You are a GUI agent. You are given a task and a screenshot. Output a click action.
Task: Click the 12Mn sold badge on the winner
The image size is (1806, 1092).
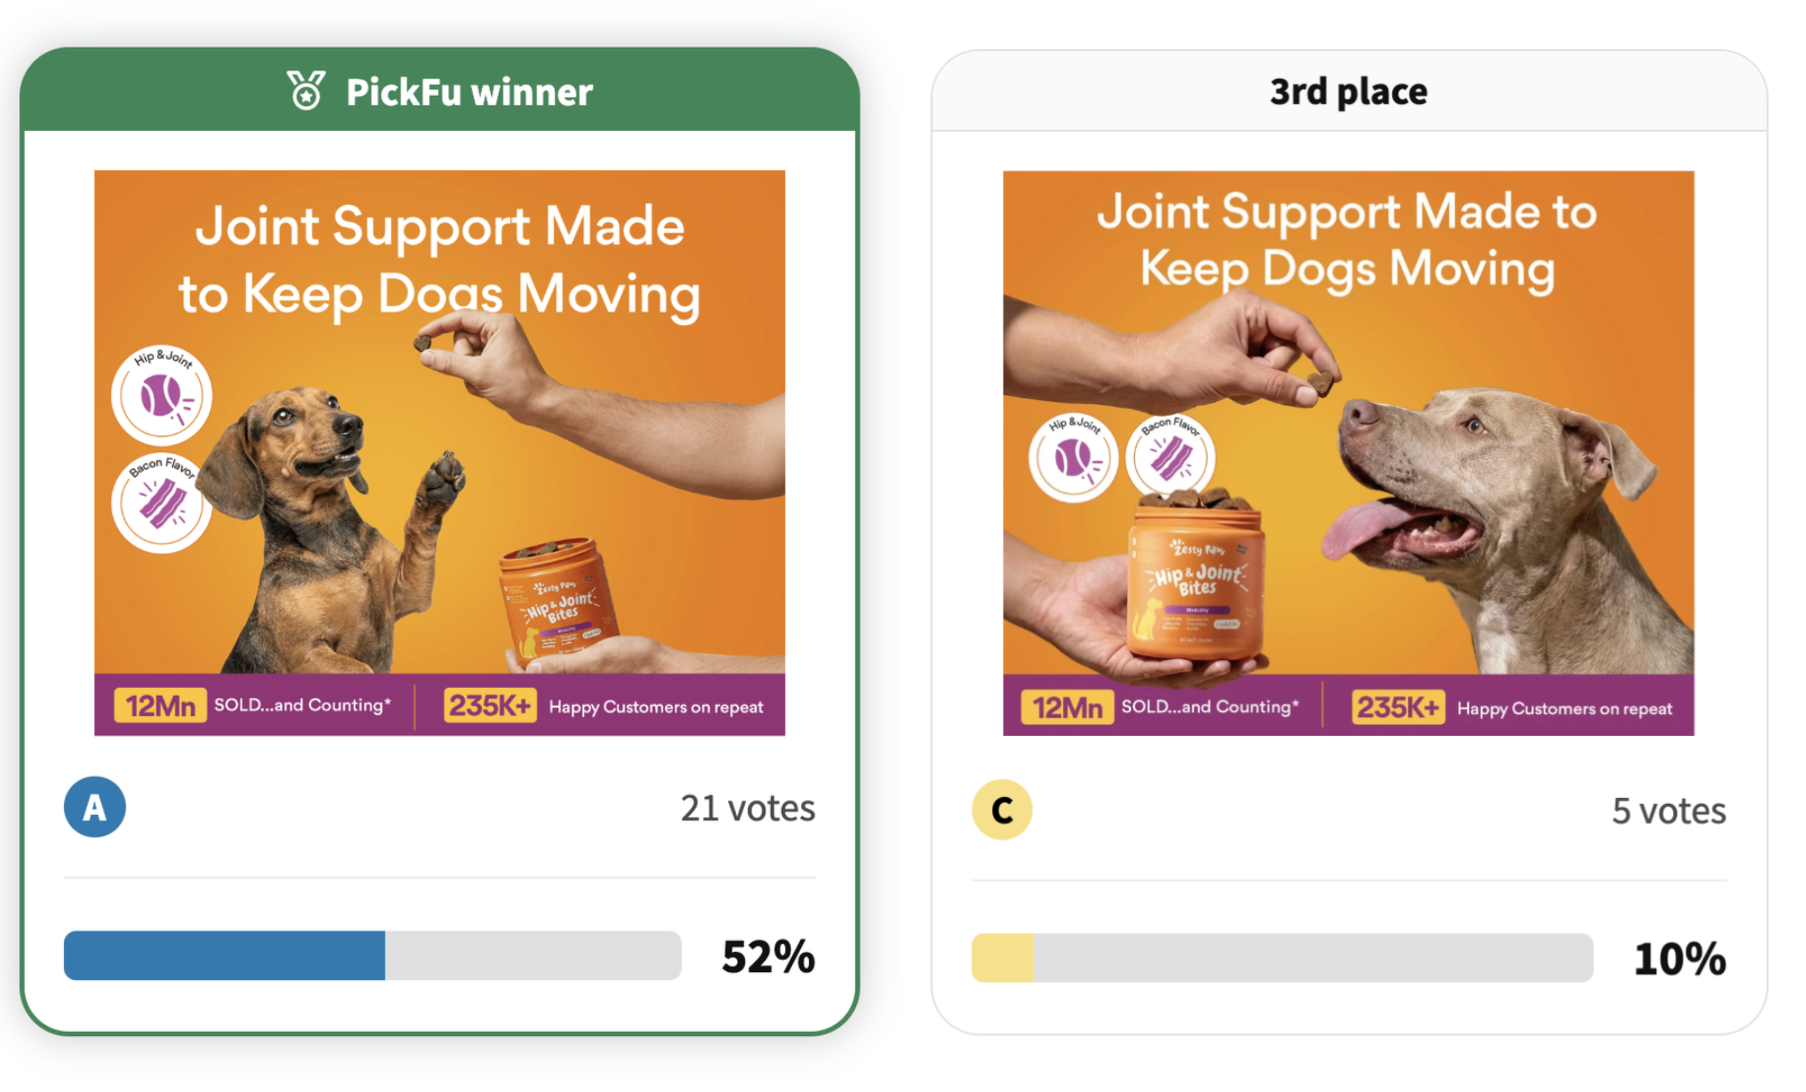coord(160,705)
